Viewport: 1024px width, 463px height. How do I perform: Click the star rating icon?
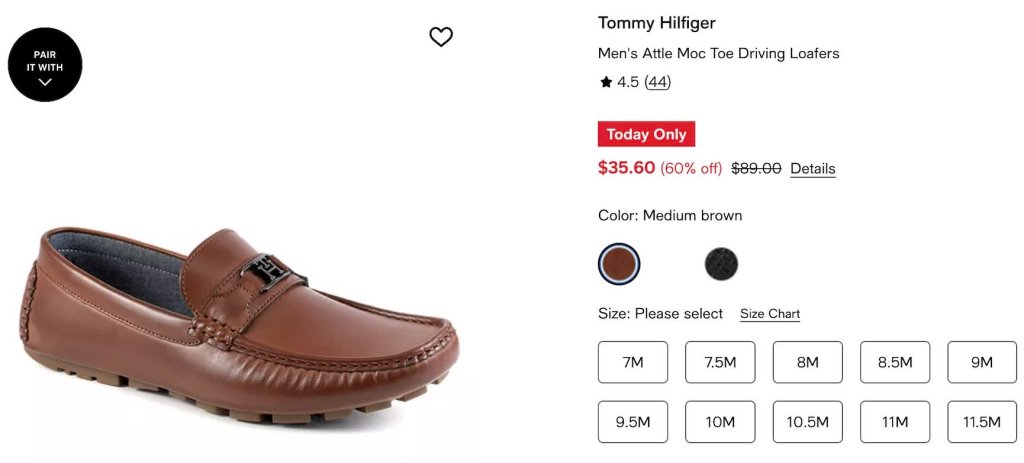coord(606,82)
